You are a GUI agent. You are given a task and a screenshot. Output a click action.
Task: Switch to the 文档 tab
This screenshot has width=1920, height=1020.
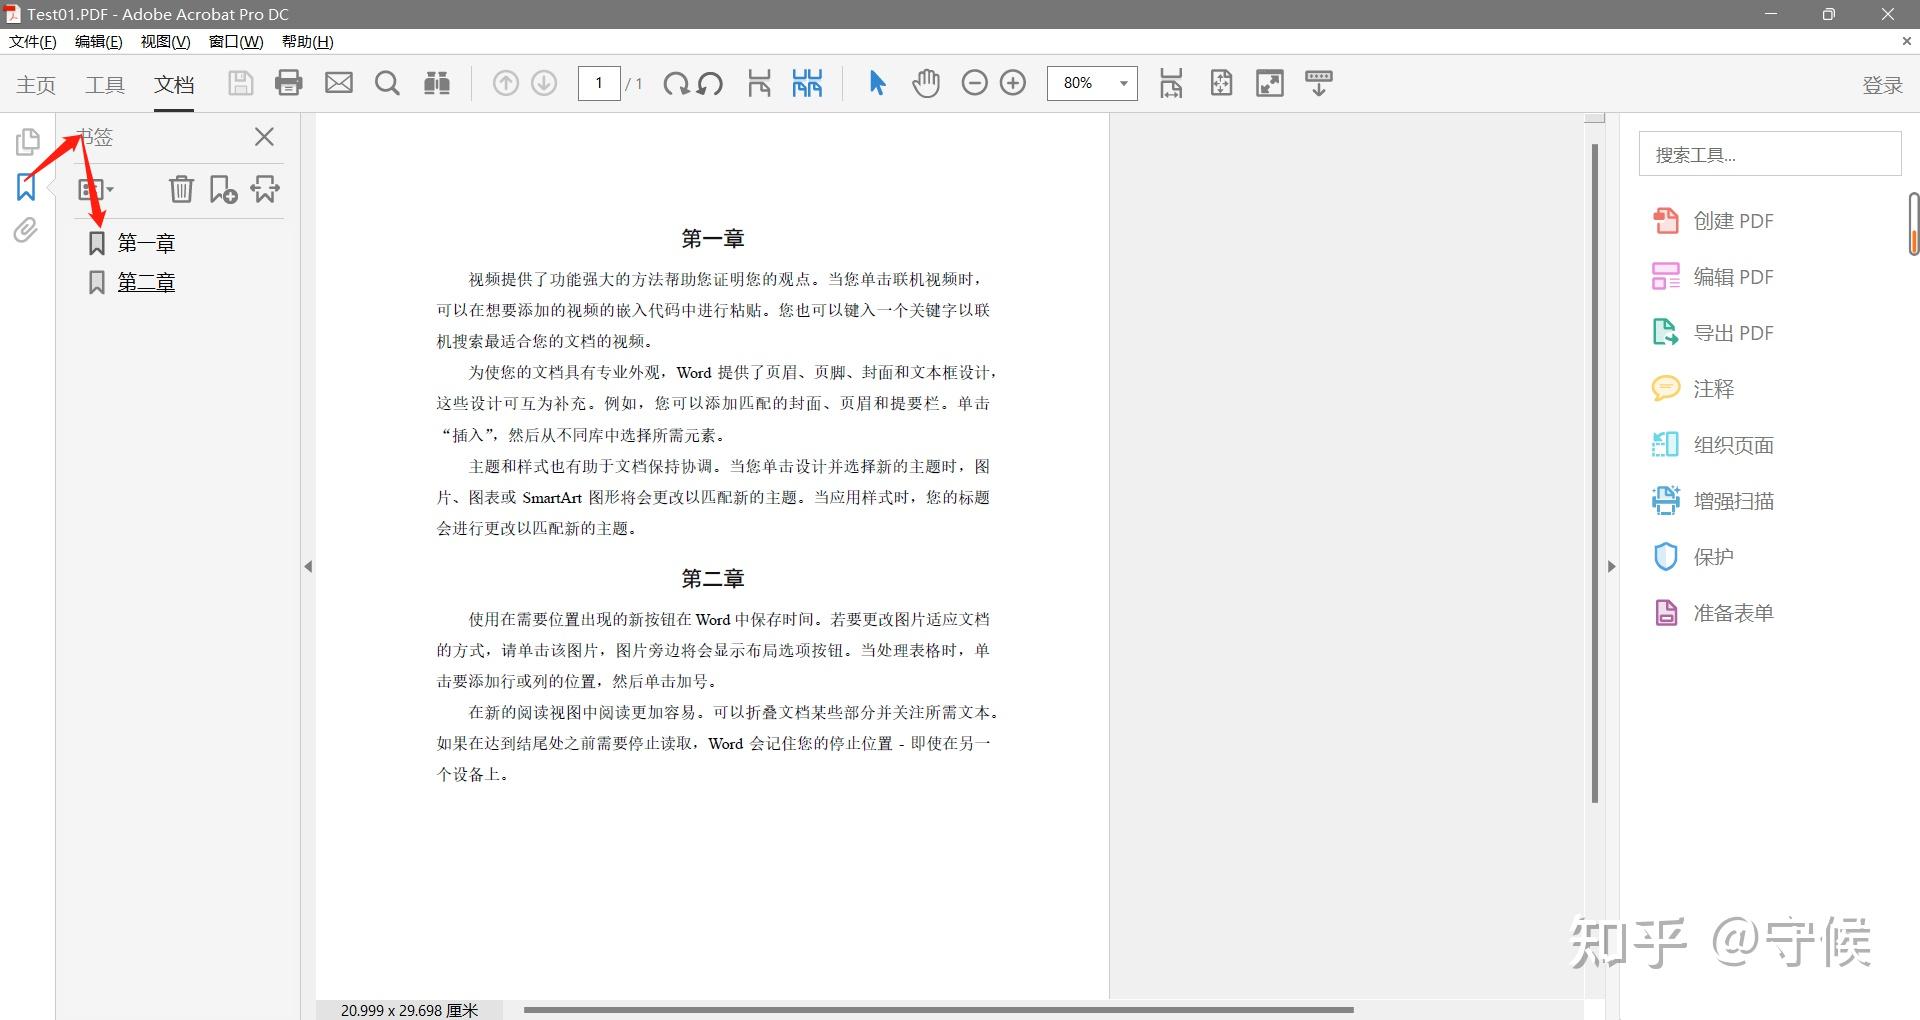tap(174, 85)
